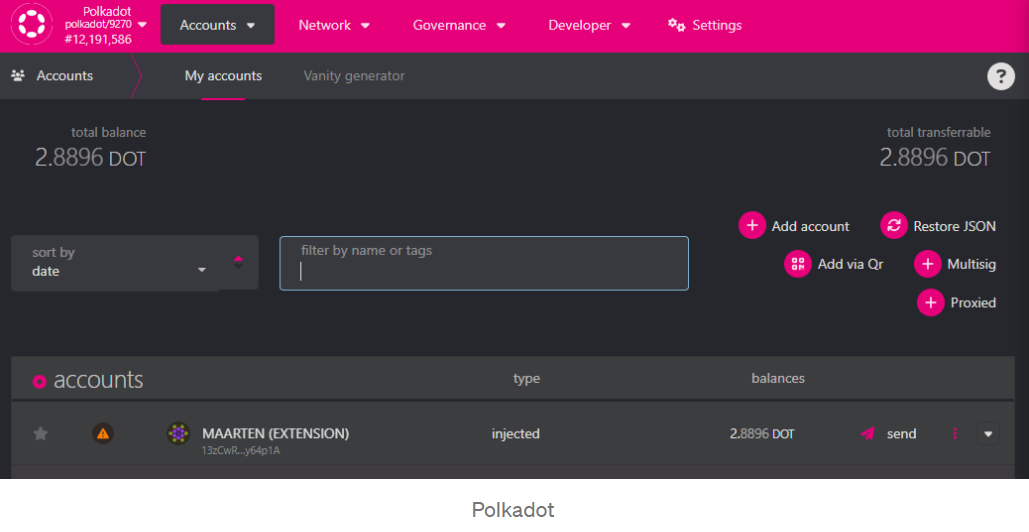This screenshot has height=532, width=1029.
Task: Click the Restore JSON refresh icon
Action: (x=894, y=226)
